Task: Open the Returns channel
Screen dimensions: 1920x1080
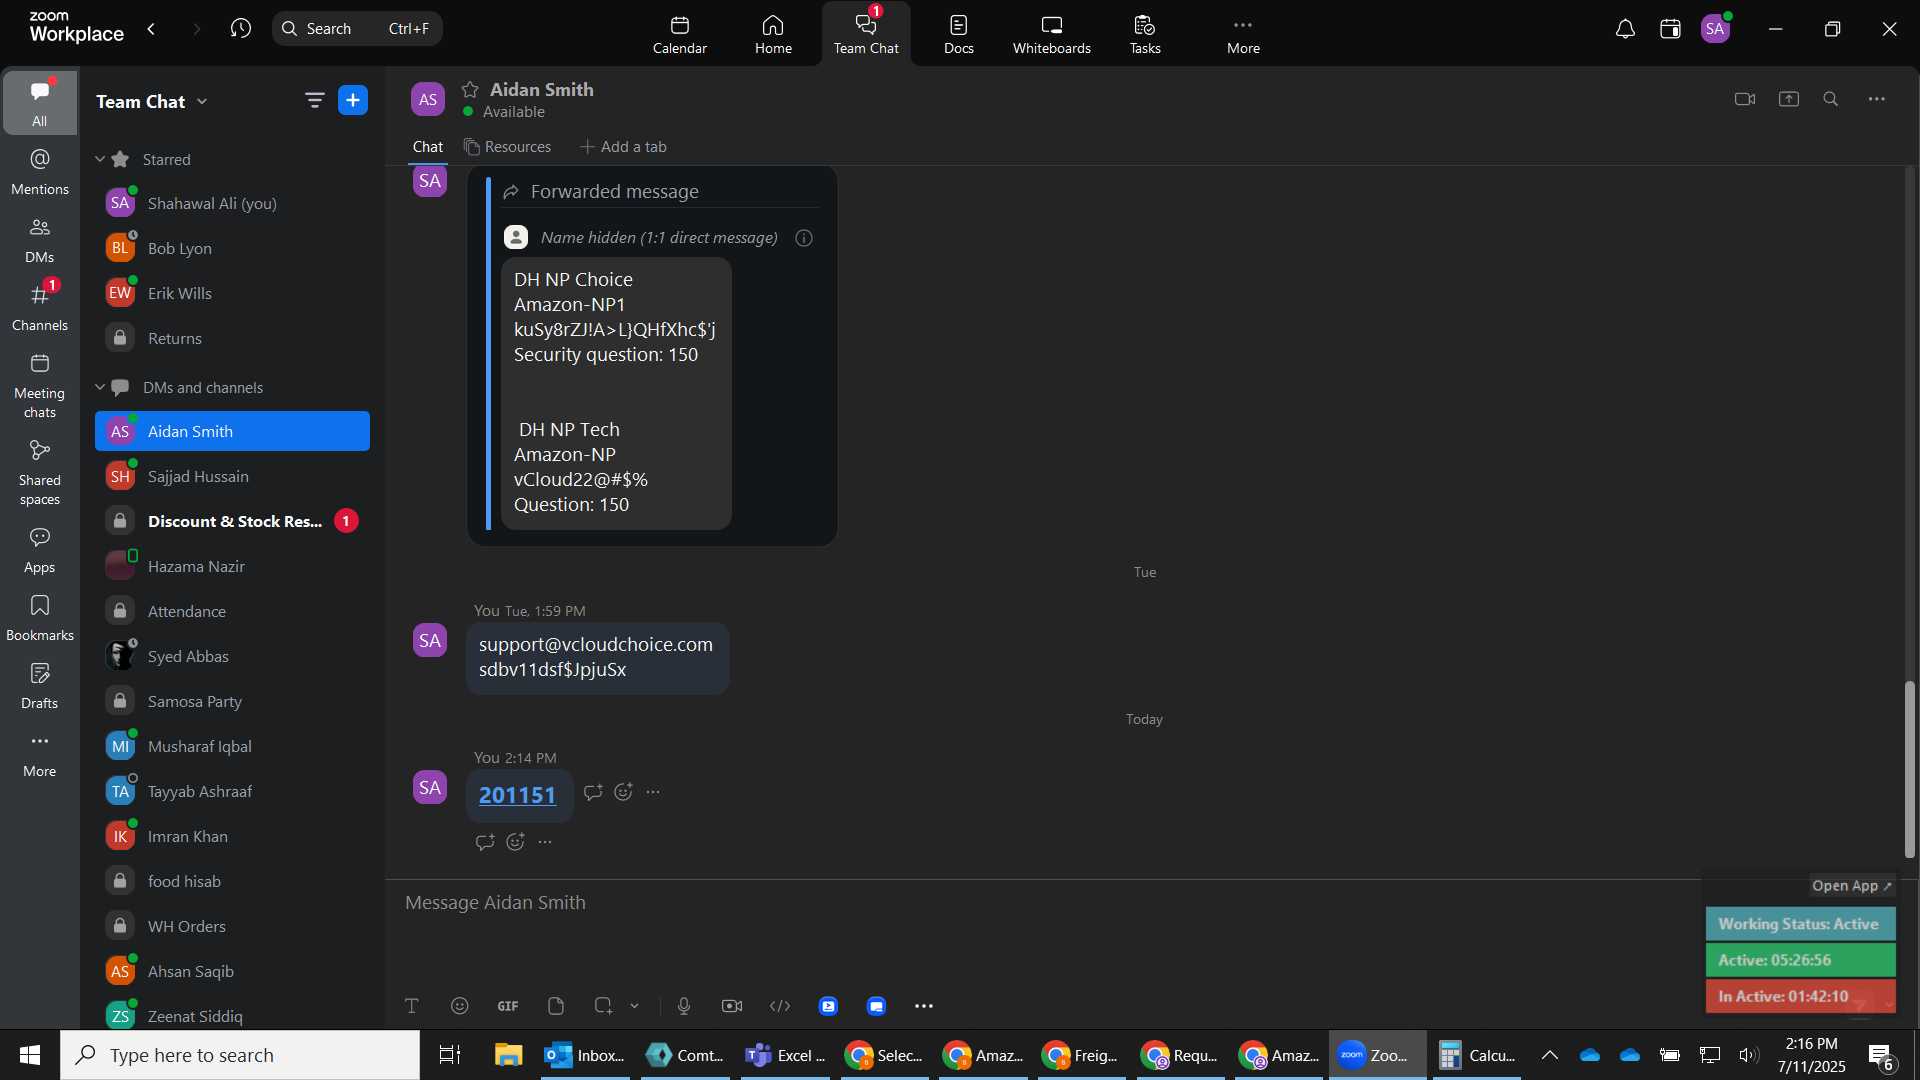Action: click(232, 338)
